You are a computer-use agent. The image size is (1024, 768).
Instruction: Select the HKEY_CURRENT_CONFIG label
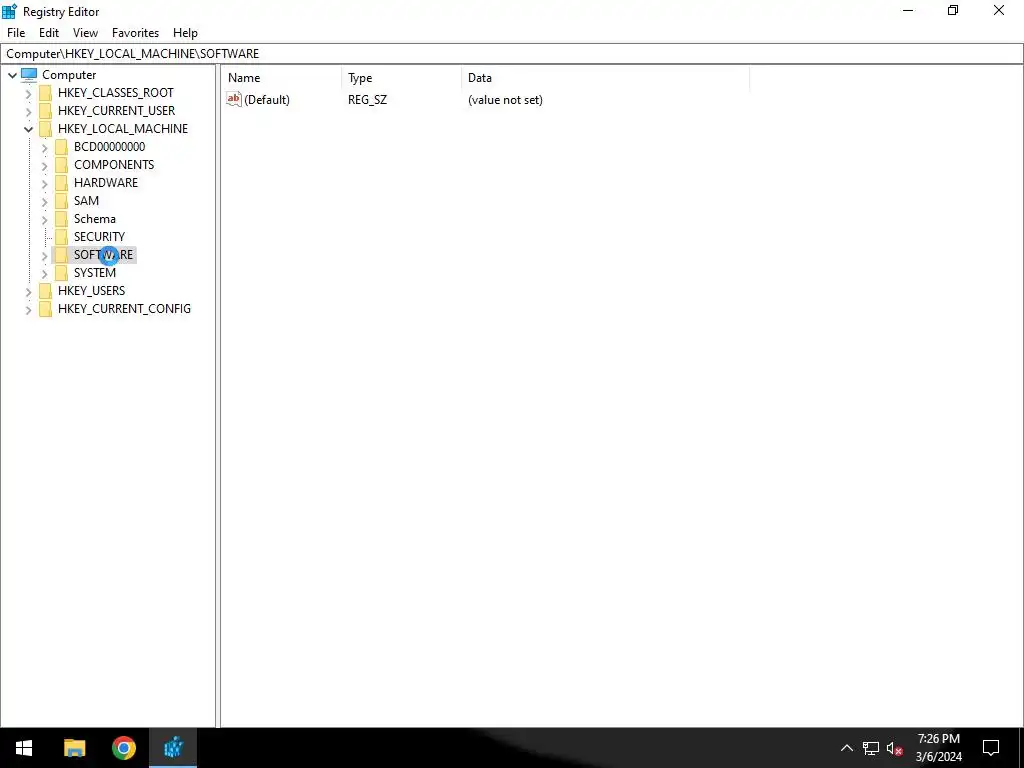[x=124, y=309]
